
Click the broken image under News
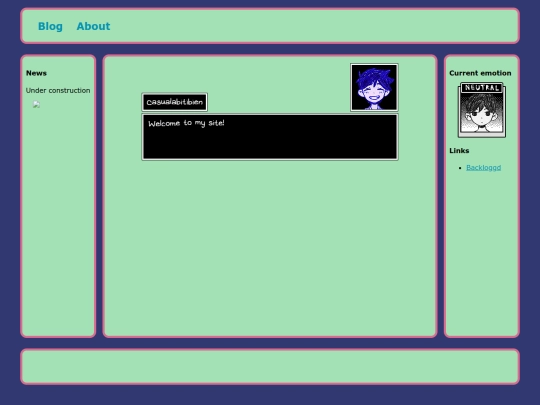[x=37, y=104]
